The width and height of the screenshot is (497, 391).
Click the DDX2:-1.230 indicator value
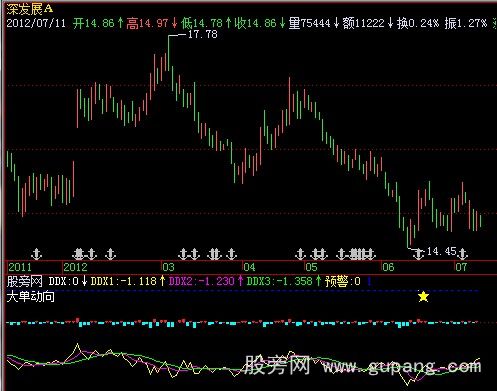pos(202,281)
